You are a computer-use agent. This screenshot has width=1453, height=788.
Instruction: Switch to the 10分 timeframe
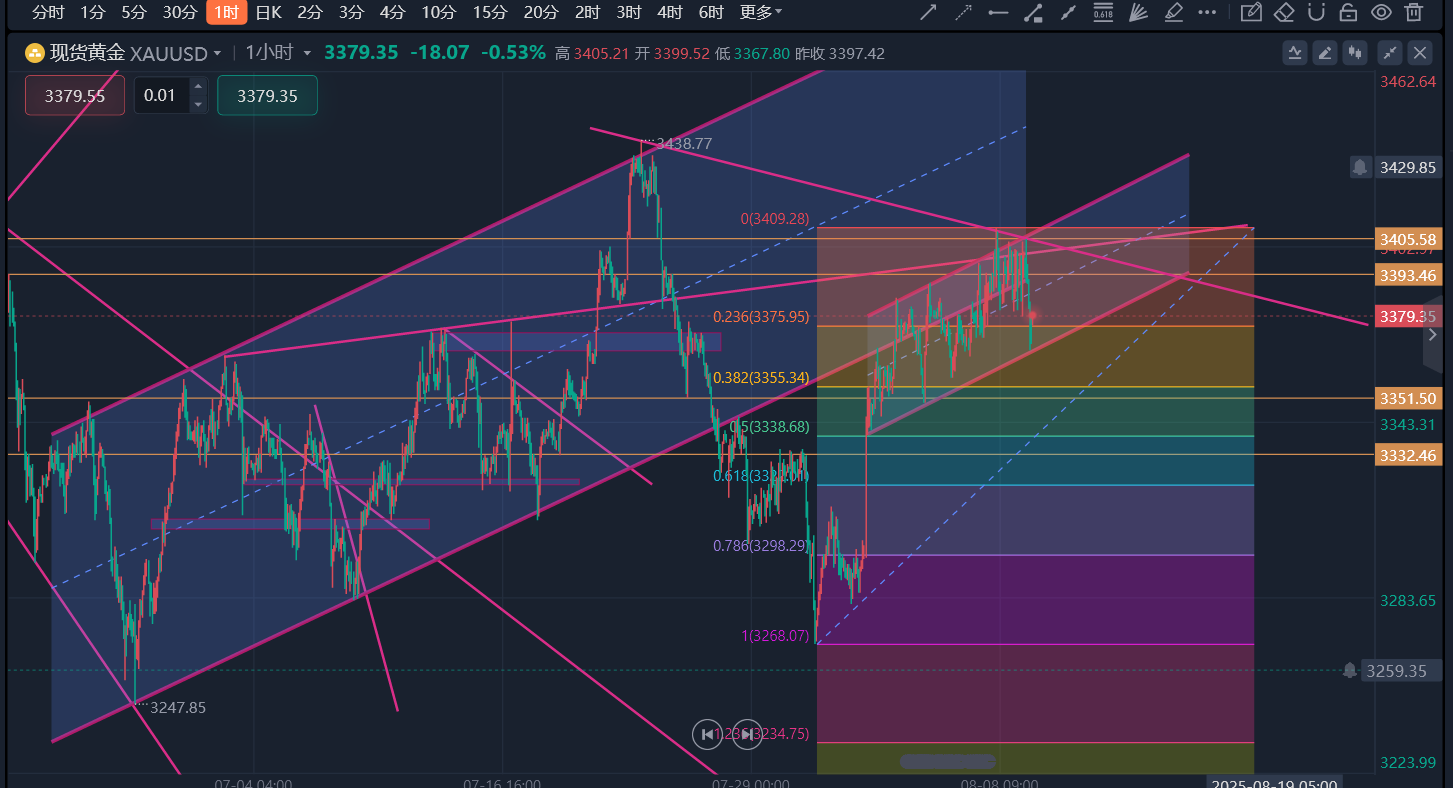point(438,12)
